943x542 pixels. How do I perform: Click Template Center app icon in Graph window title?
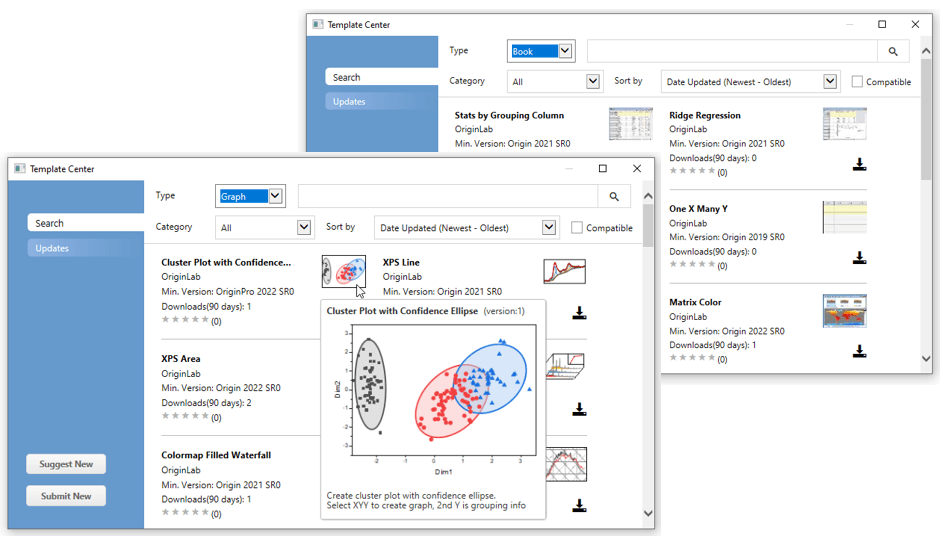click(20, 169)
